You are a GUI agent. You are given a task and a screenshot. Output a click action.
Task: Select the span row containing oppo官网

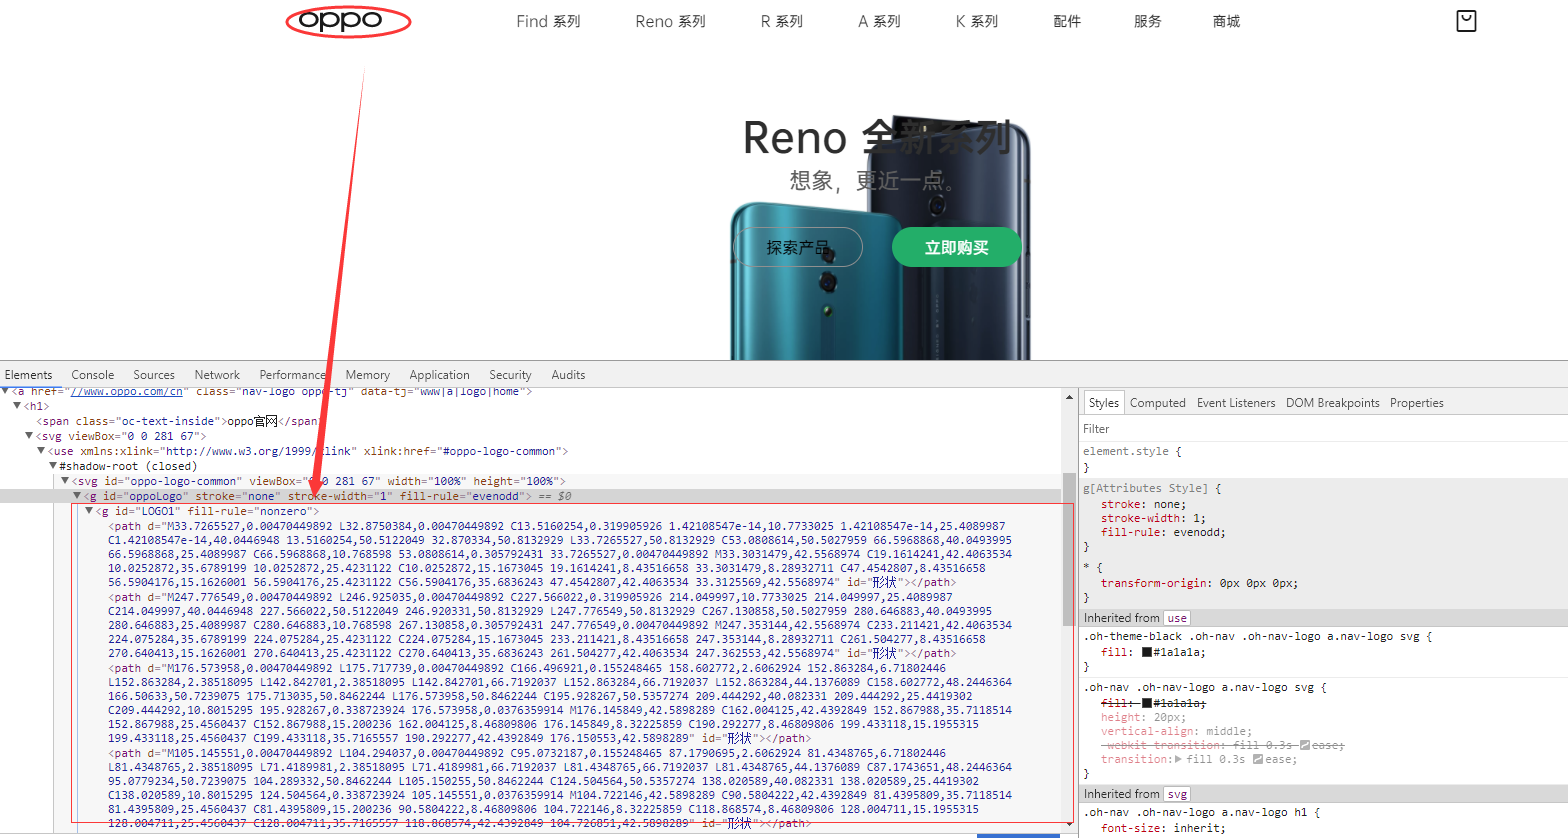(x=178, y=421)
